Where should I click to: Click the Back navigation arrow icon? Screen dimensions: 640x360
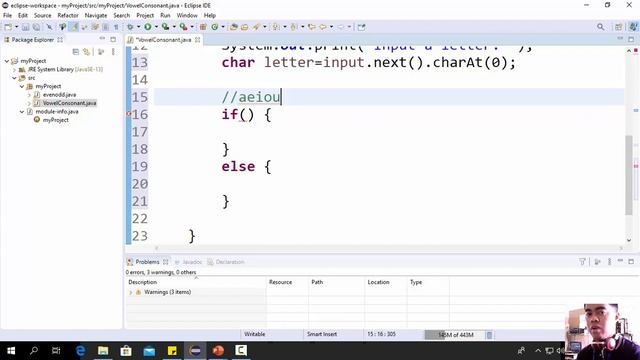(322, 27)
